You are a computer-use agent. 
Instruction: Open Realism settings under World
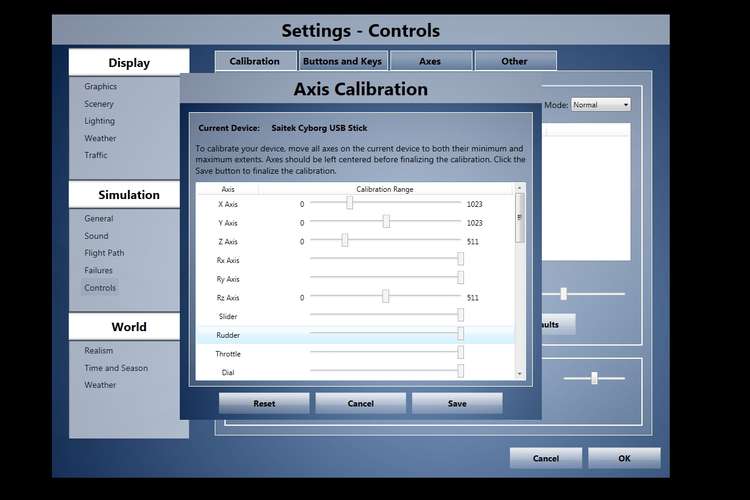click(x=99, y=351)
